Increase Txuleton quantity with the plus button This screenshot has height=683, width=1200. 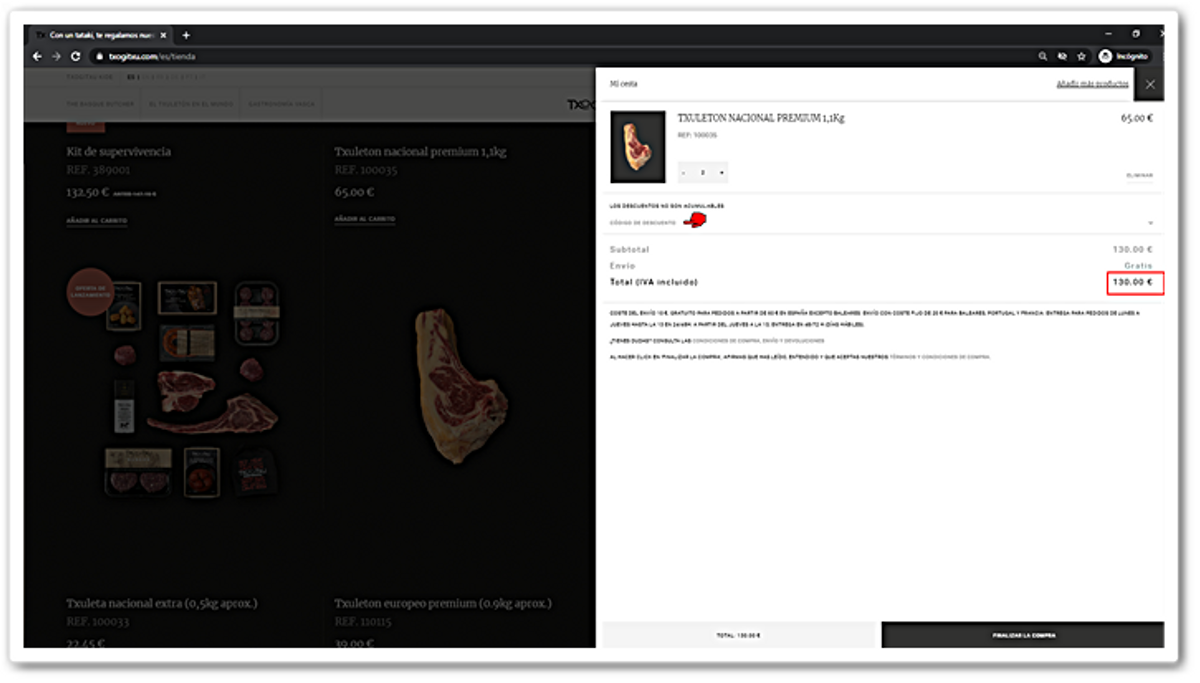[x=721, y=173]
